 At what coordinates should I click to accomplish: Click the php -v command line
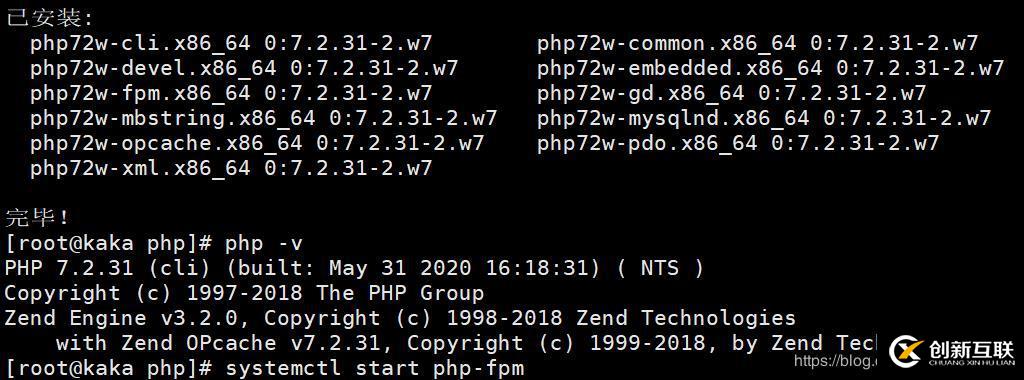coord(154,244)
